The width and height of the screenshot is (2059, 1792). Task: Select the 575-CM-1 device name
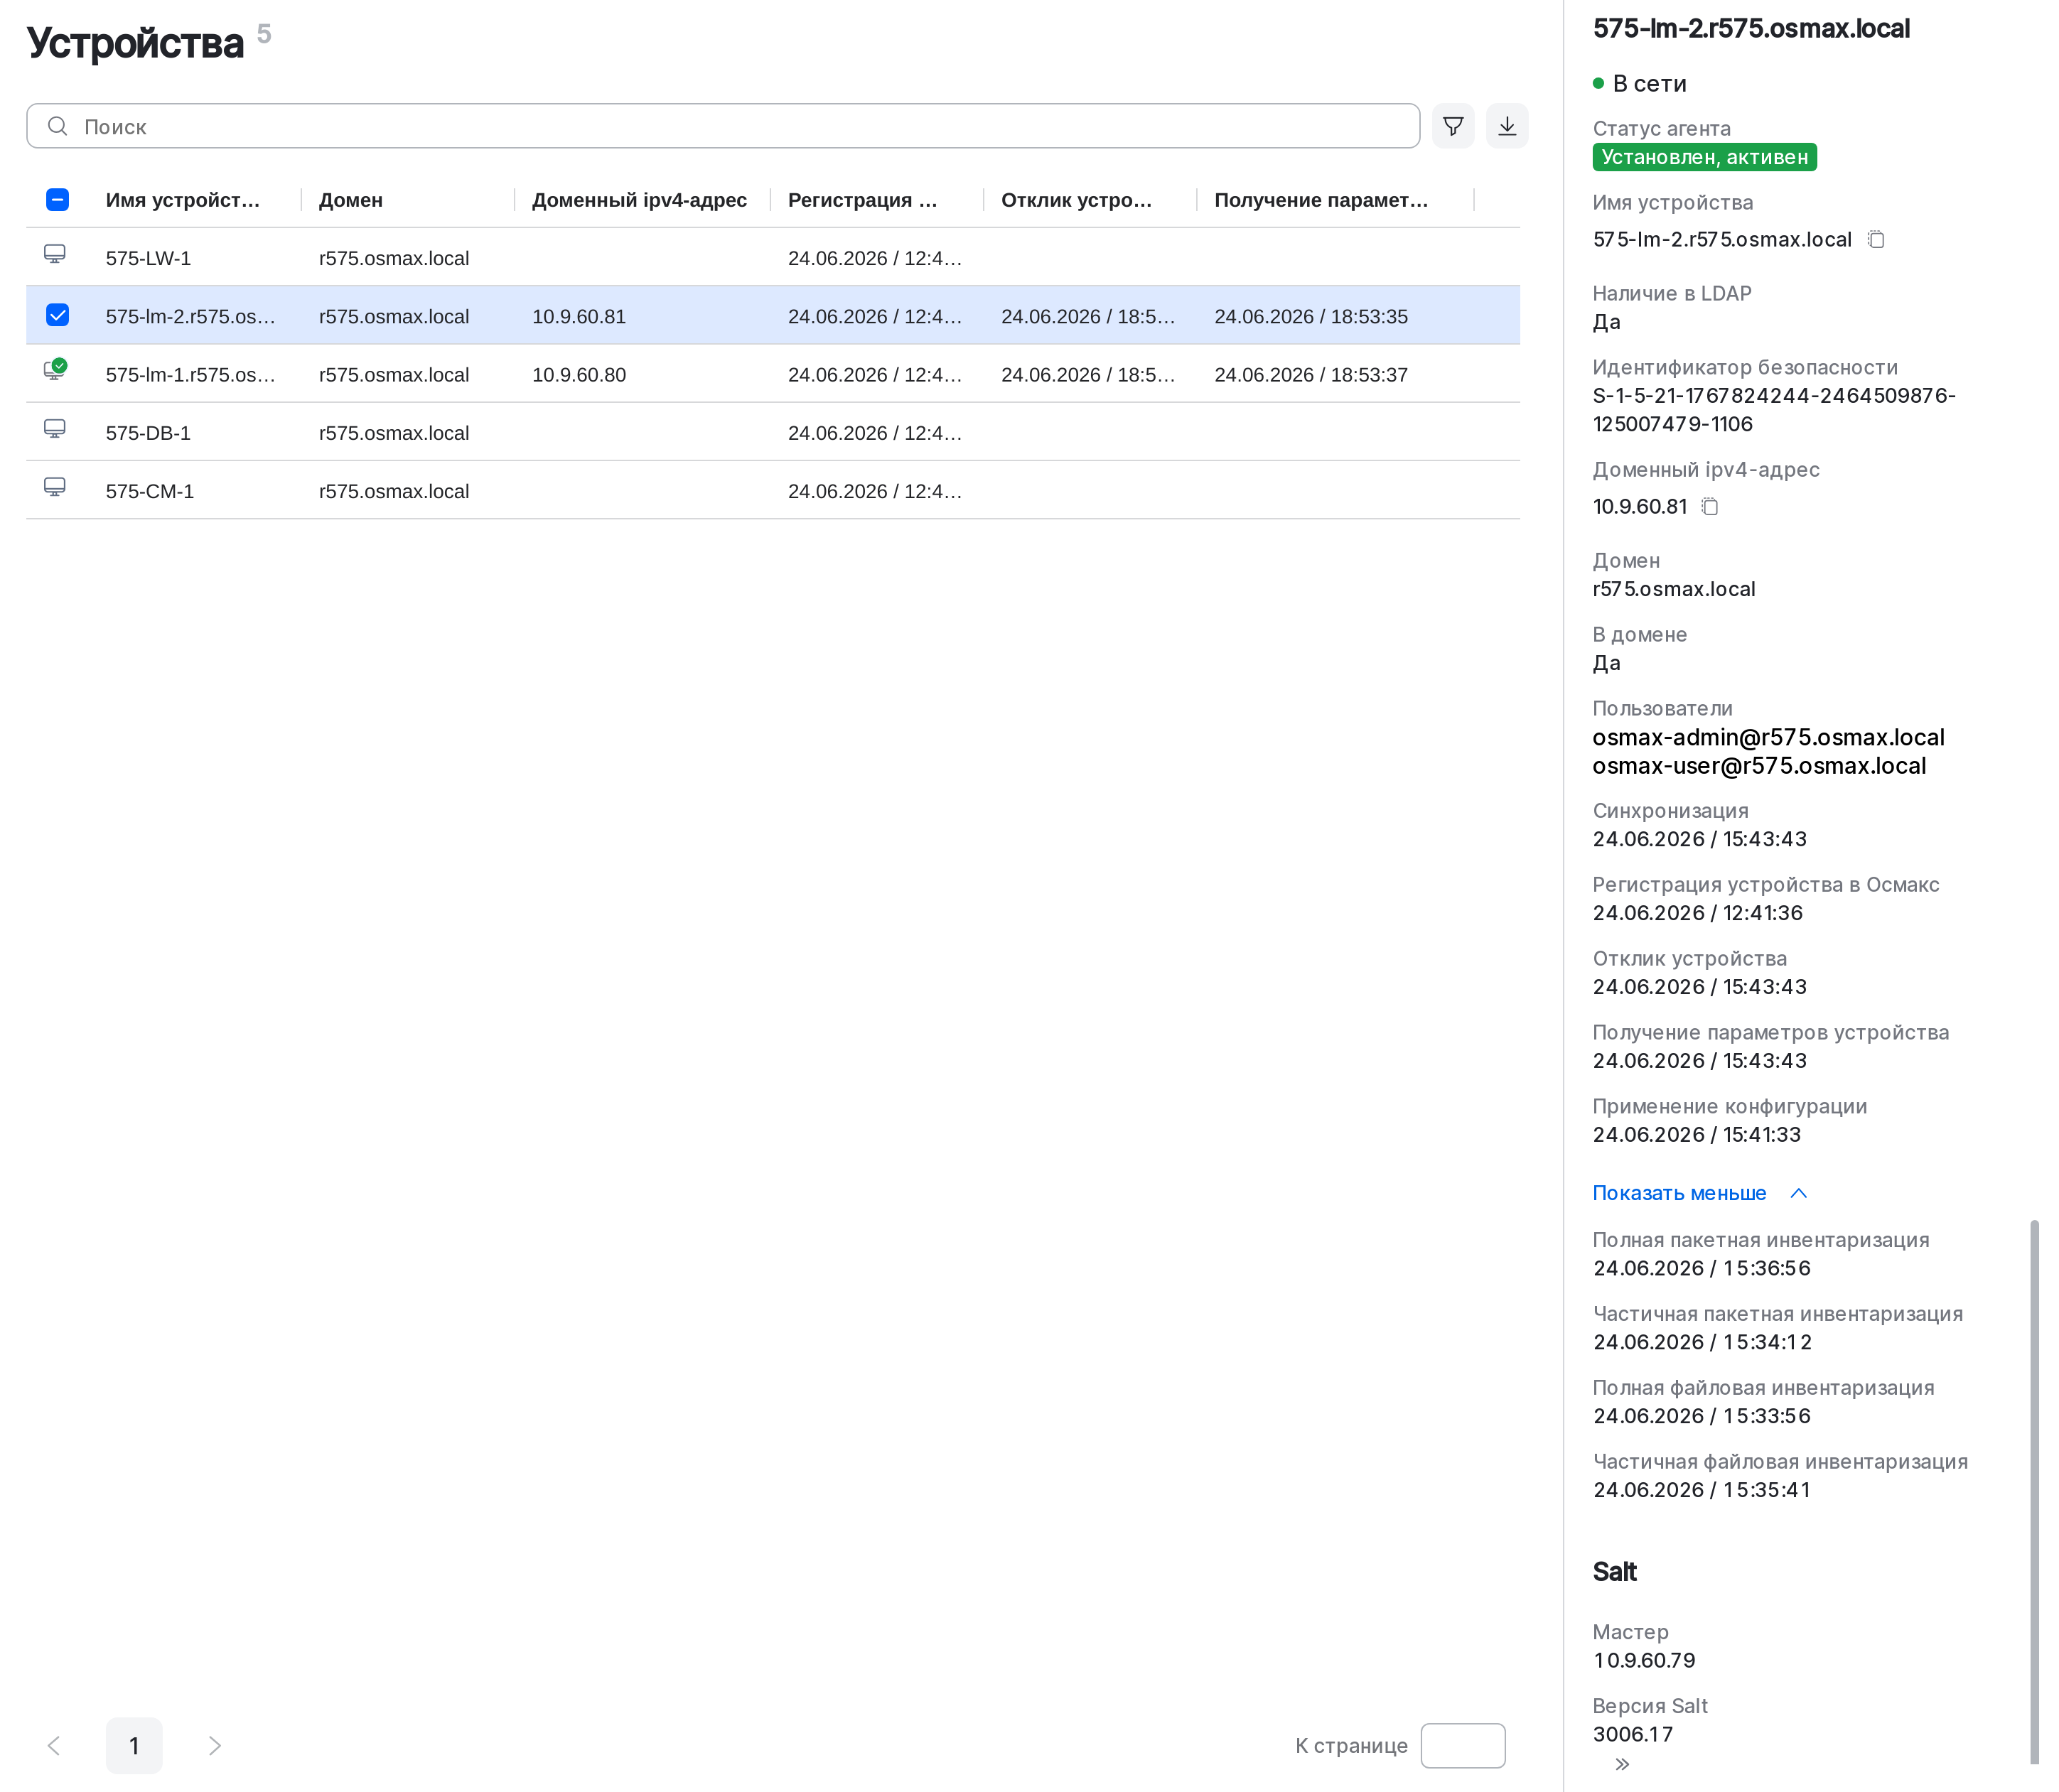[x=150, y=491]
